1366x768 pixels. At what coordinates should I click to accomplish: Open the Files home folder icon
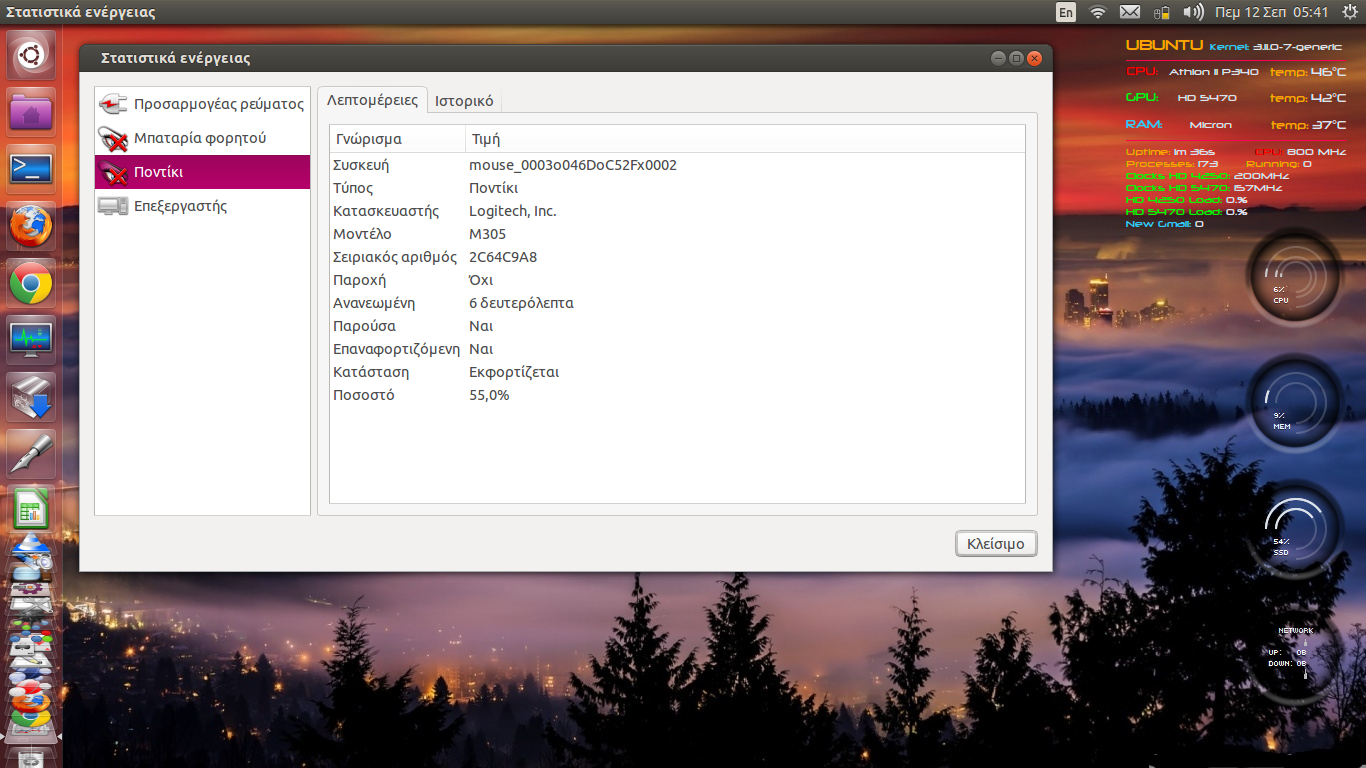(31, 111)
